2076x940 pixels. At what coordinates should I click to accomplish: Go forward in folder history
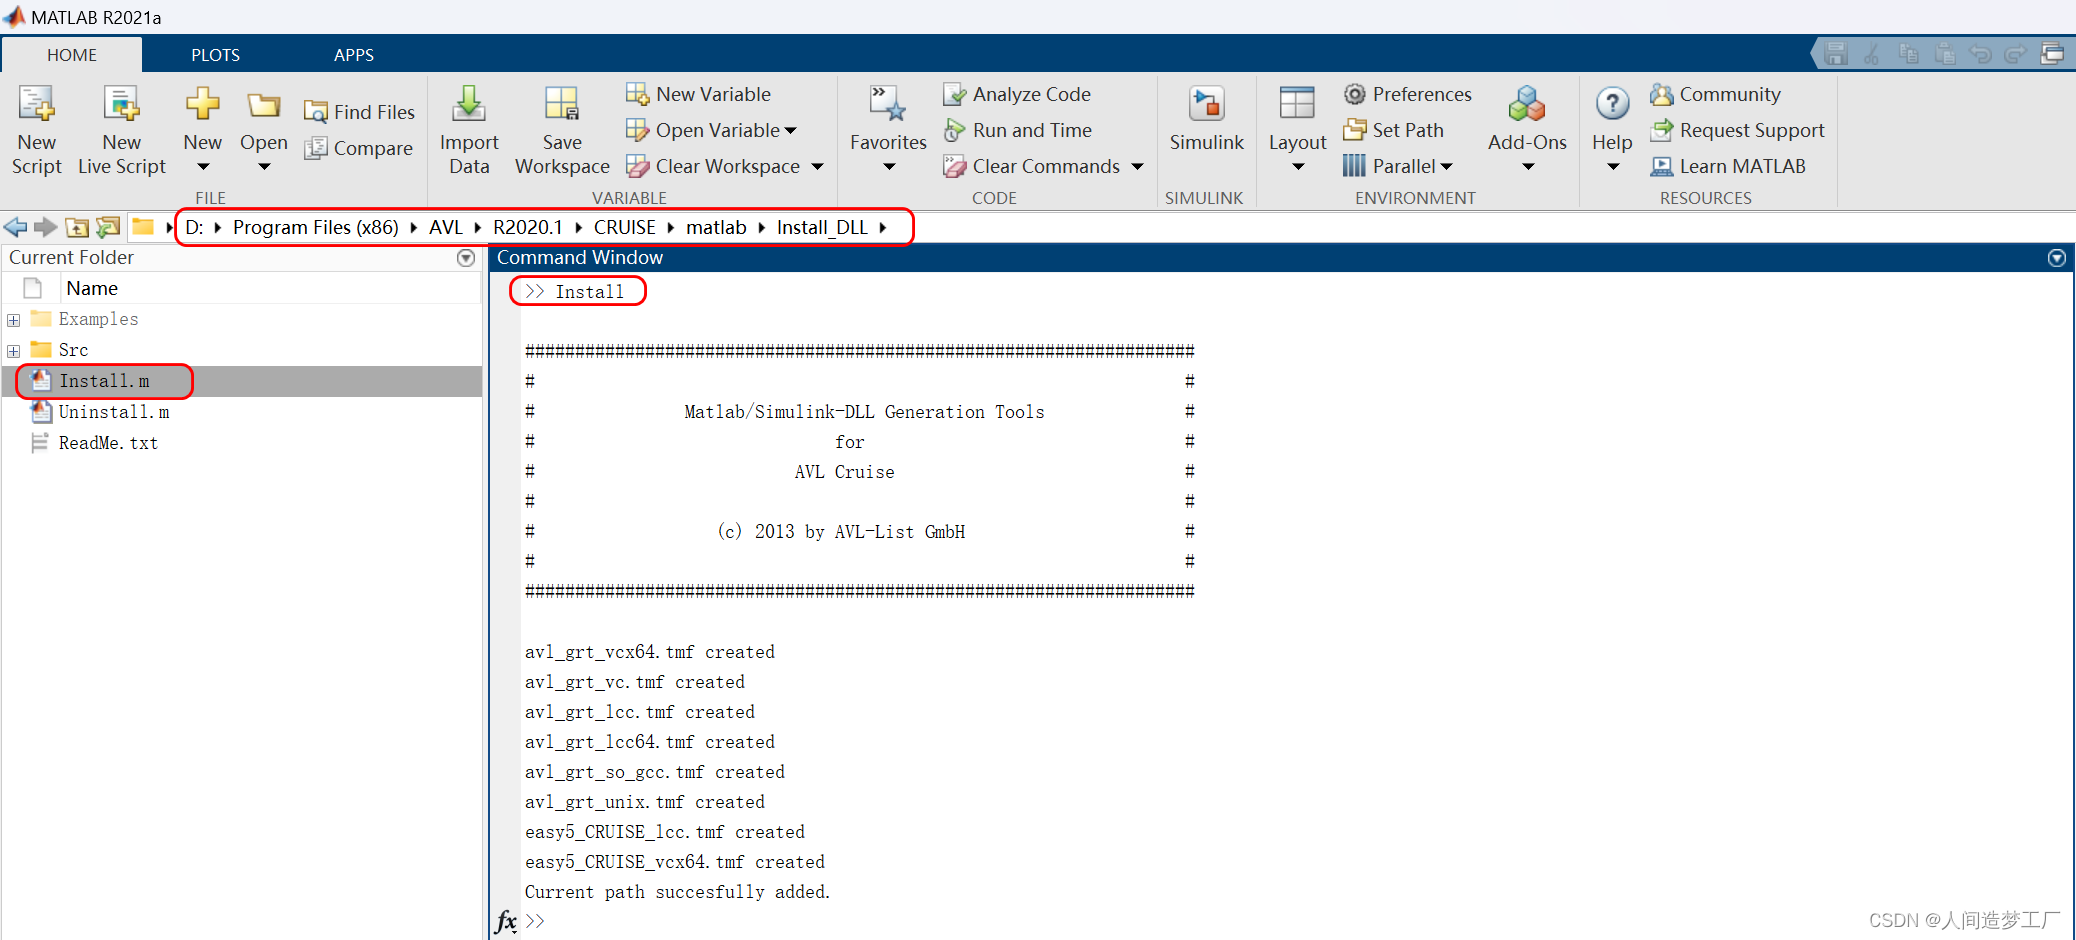coord(45,227)
